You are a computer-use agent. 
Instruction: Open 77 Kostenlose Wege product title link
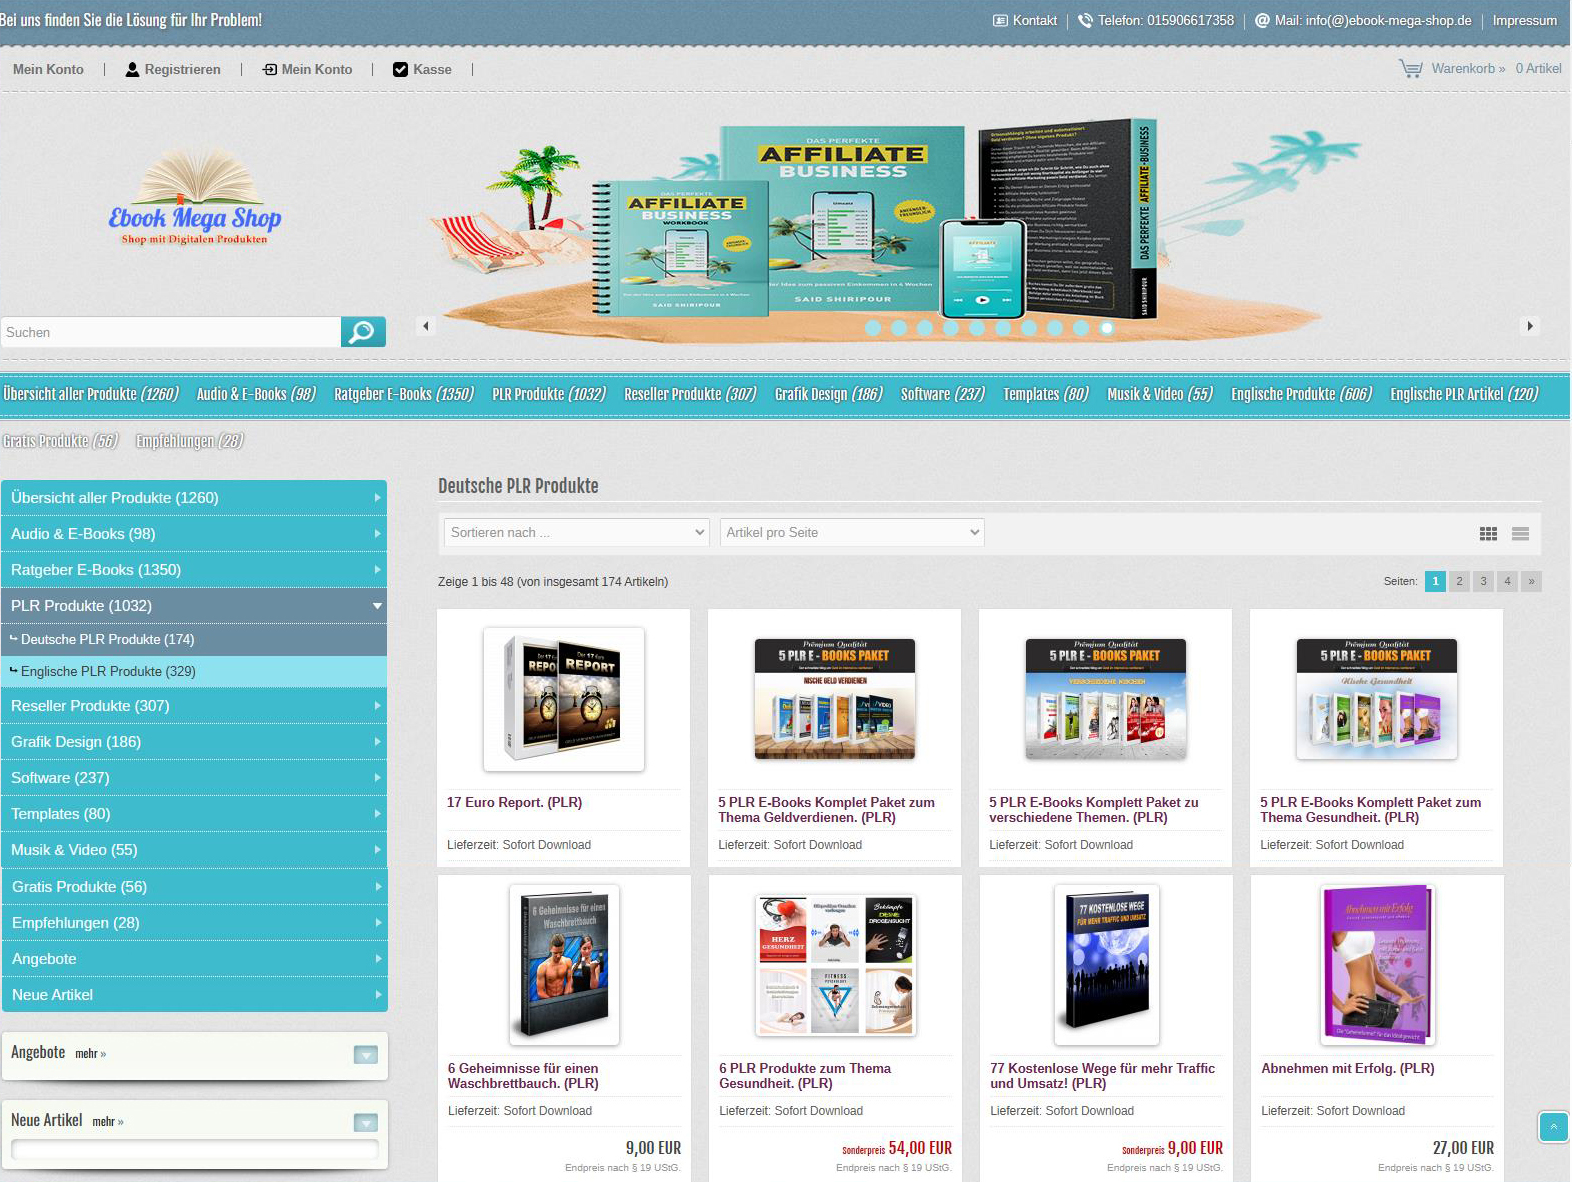(x=1102, y=1076)
